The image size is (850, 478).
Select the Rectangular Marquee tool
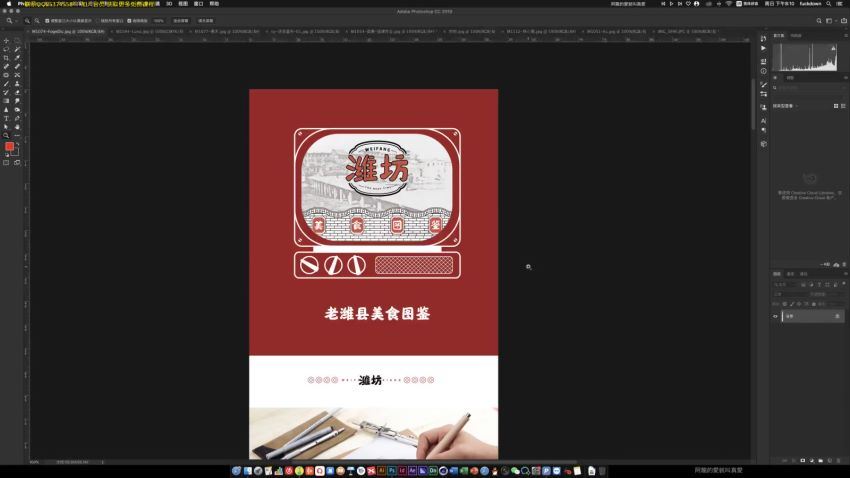click(17, 41)
